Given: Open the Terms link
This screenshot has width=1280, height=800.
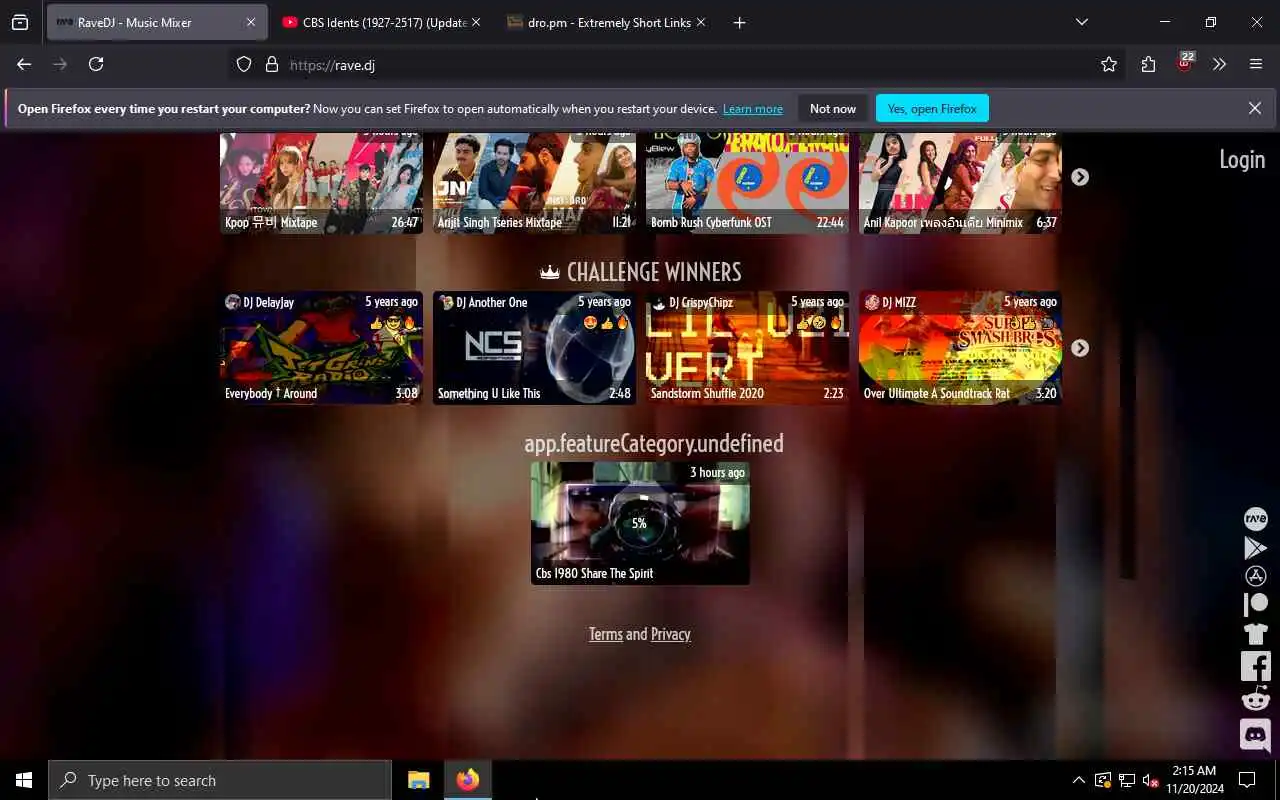Looking at the screenshot, I should click(x=605, y=634).
